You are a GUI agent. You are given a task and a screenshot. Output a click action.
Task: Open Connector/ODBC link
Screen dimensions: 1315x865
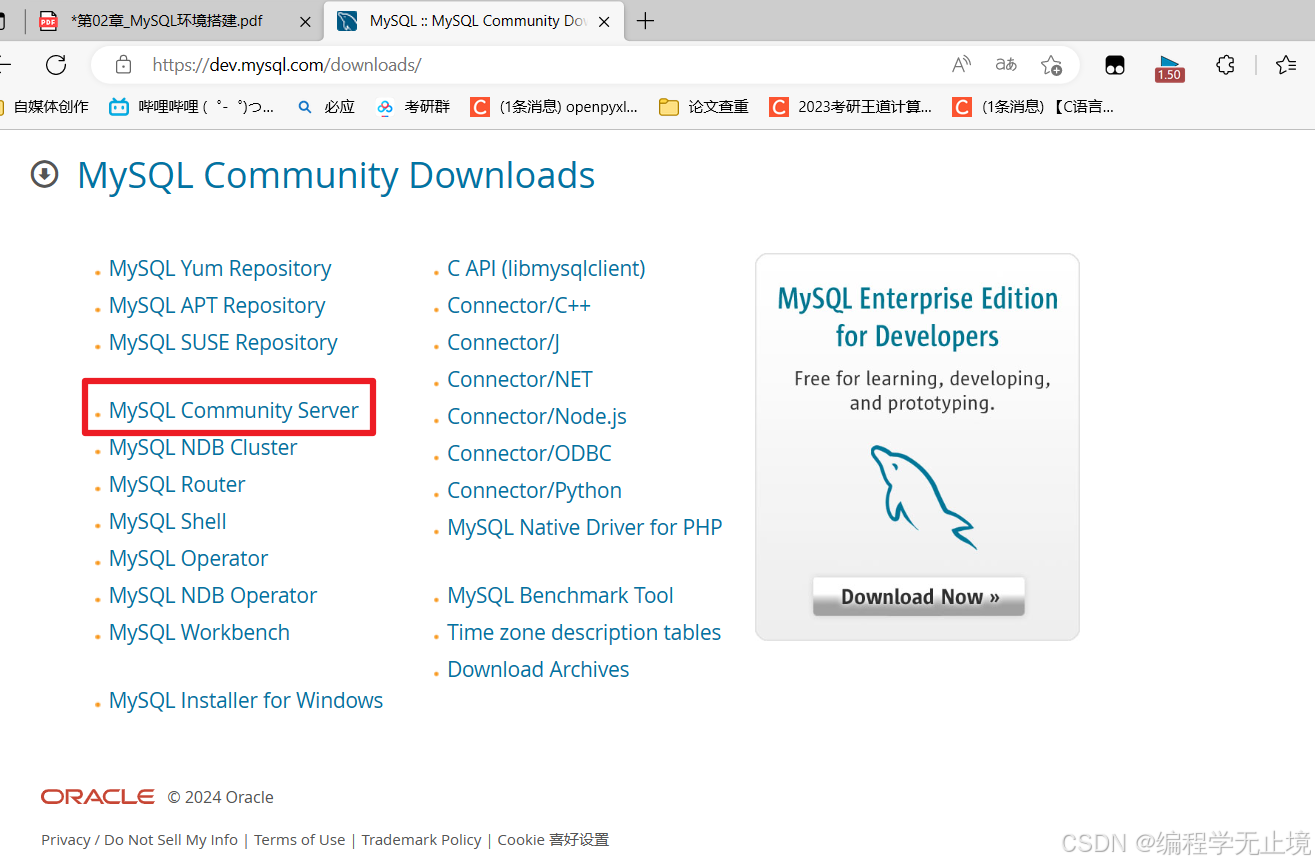(x=529, y=454)
